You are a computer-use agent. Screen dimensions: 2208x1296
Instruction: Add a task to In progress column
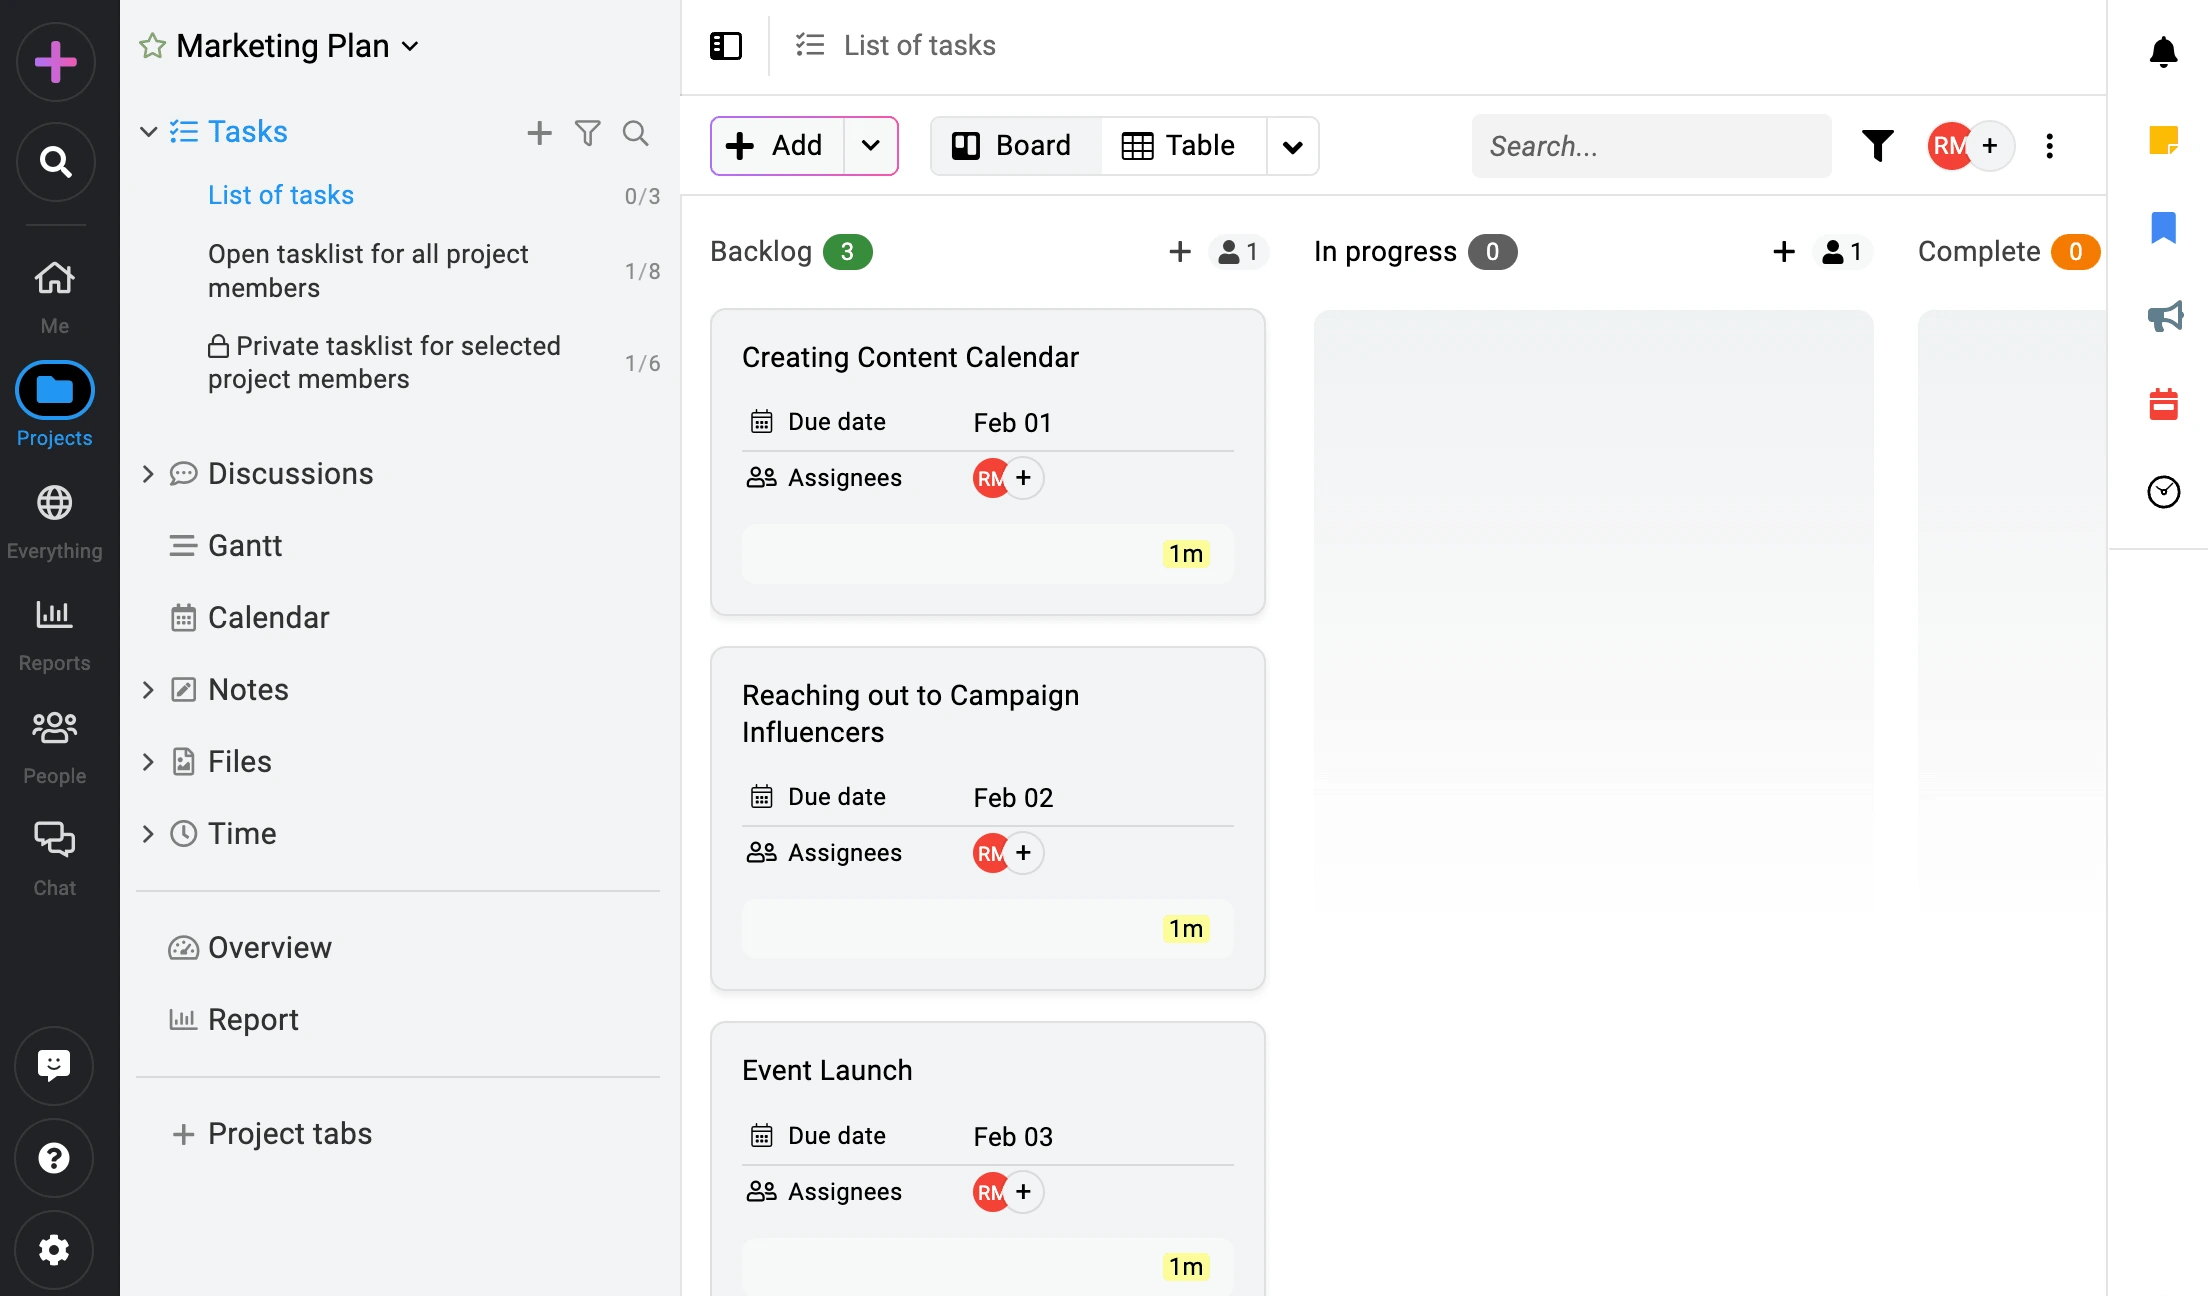click(x=1784, y=252)
